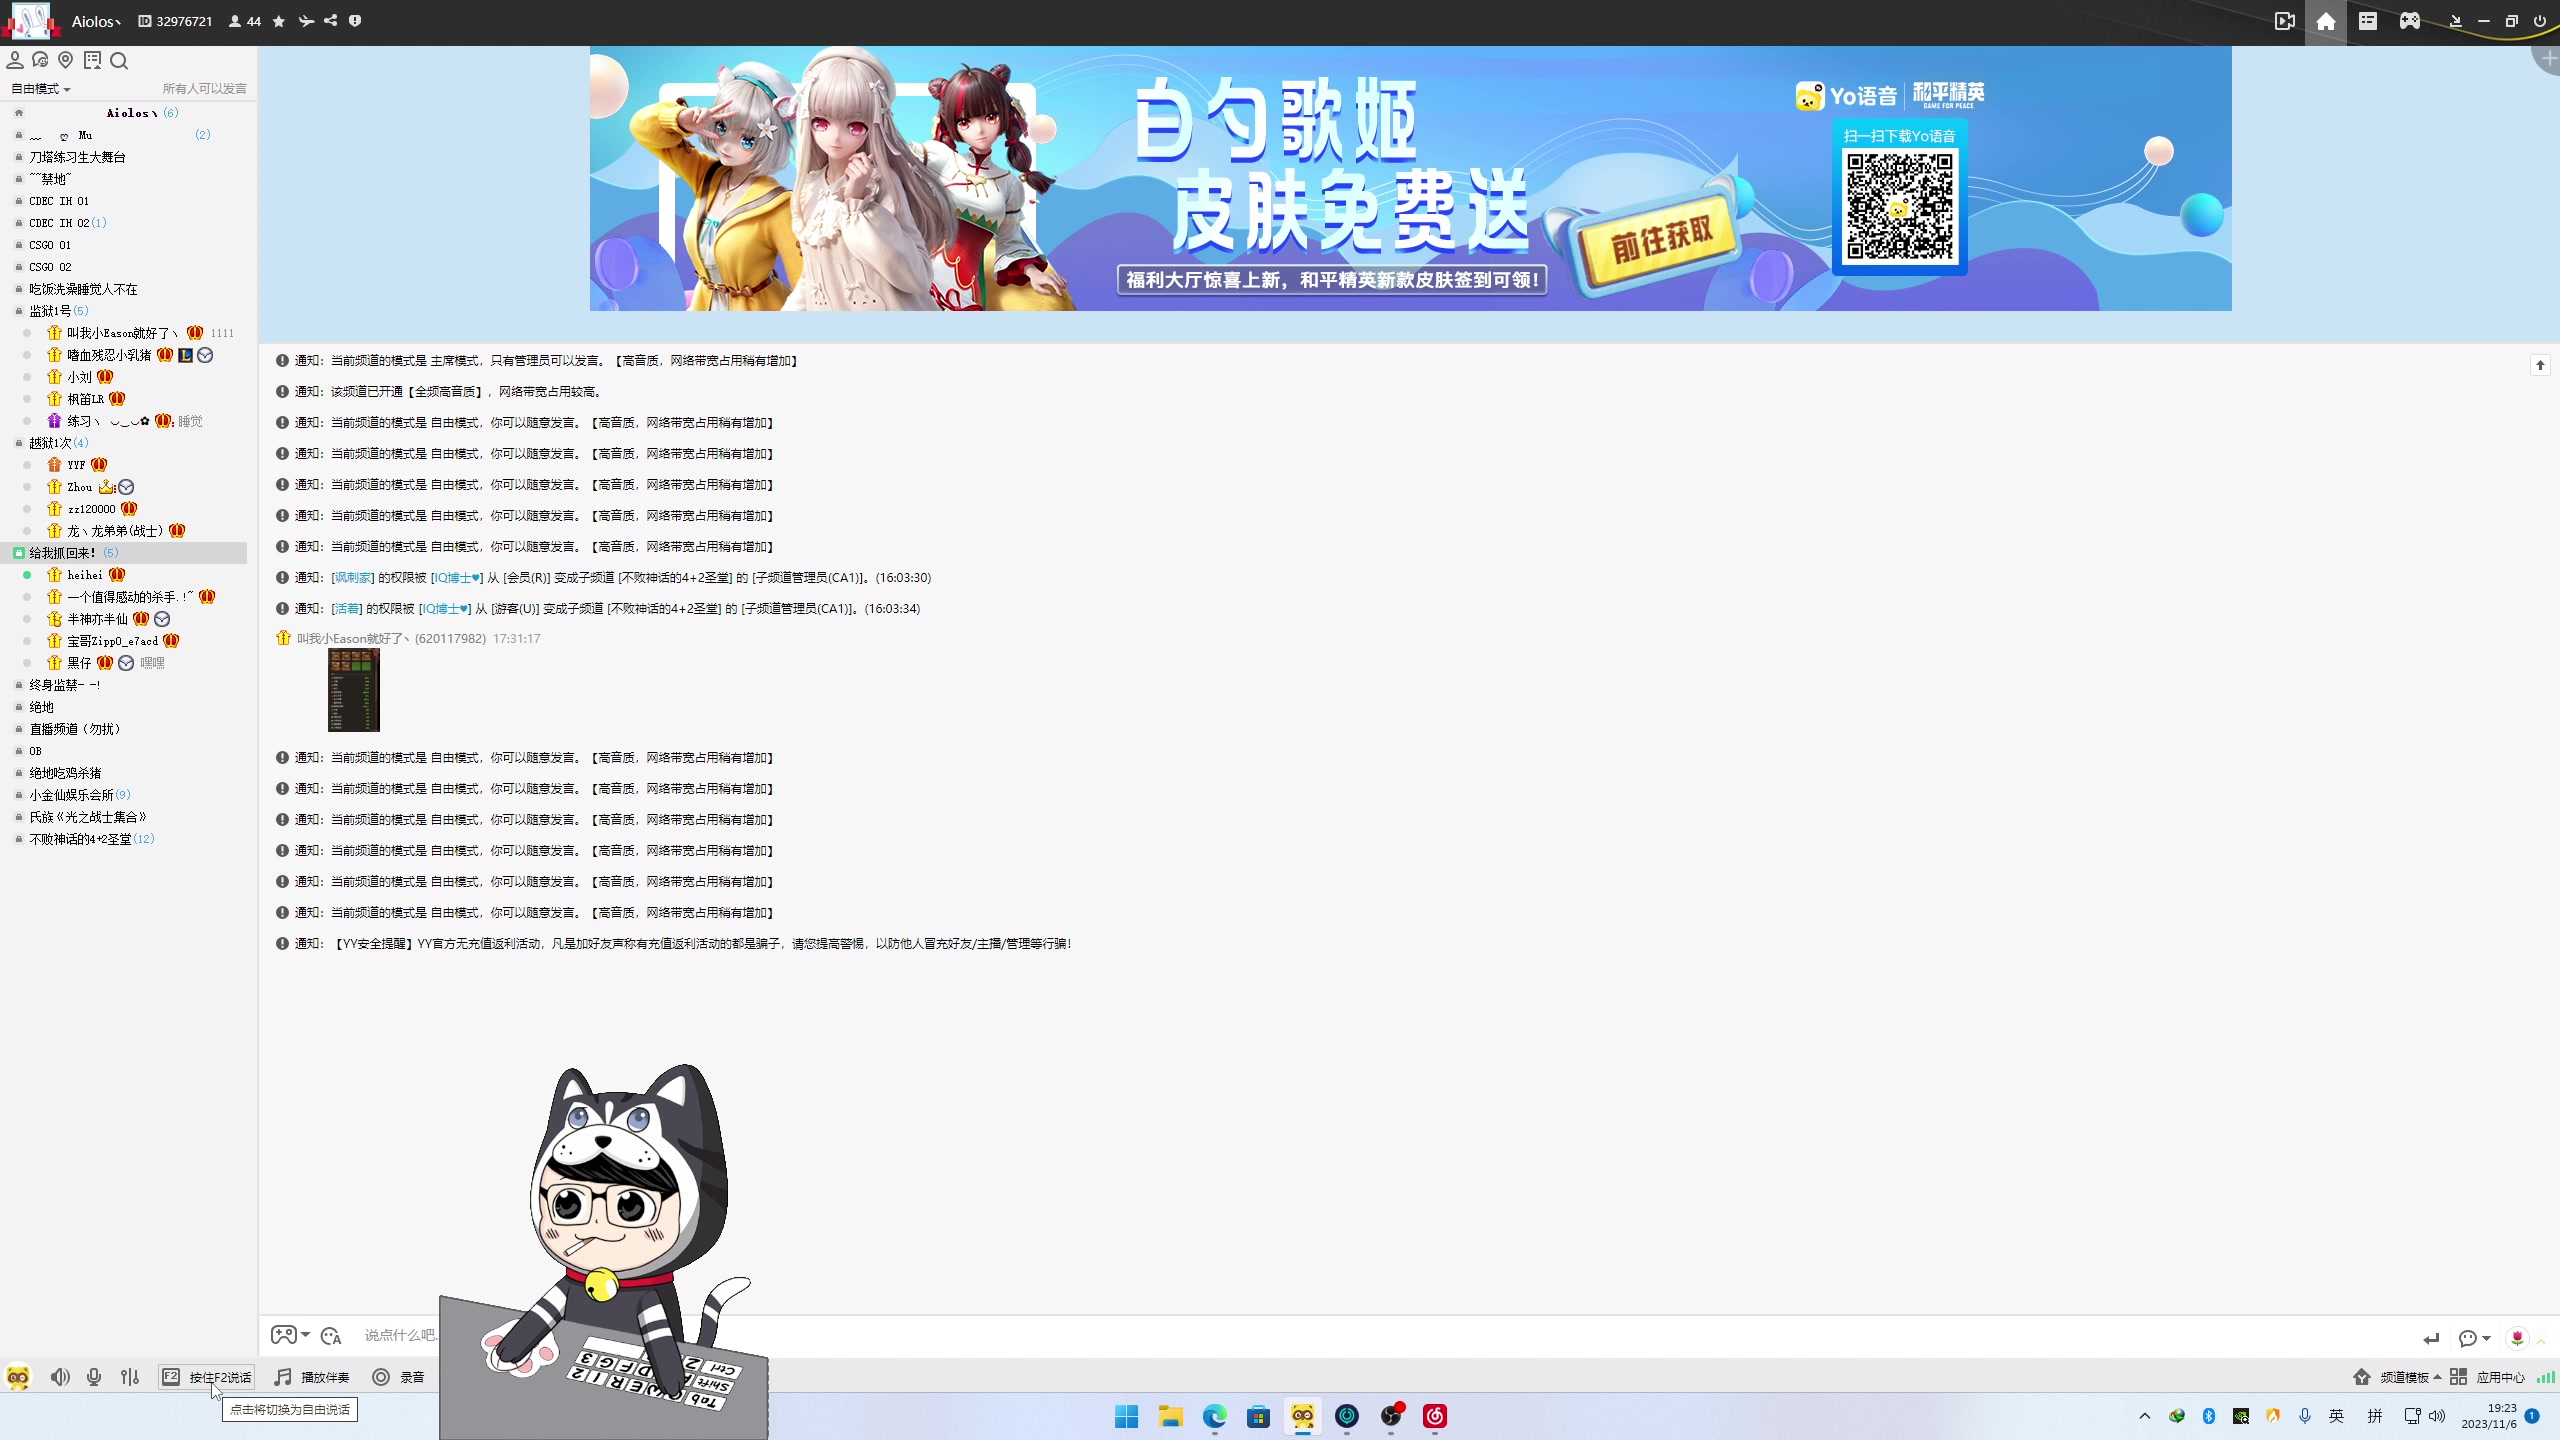Toggle microphone mute in bottom bar

tap(94, 1377)
